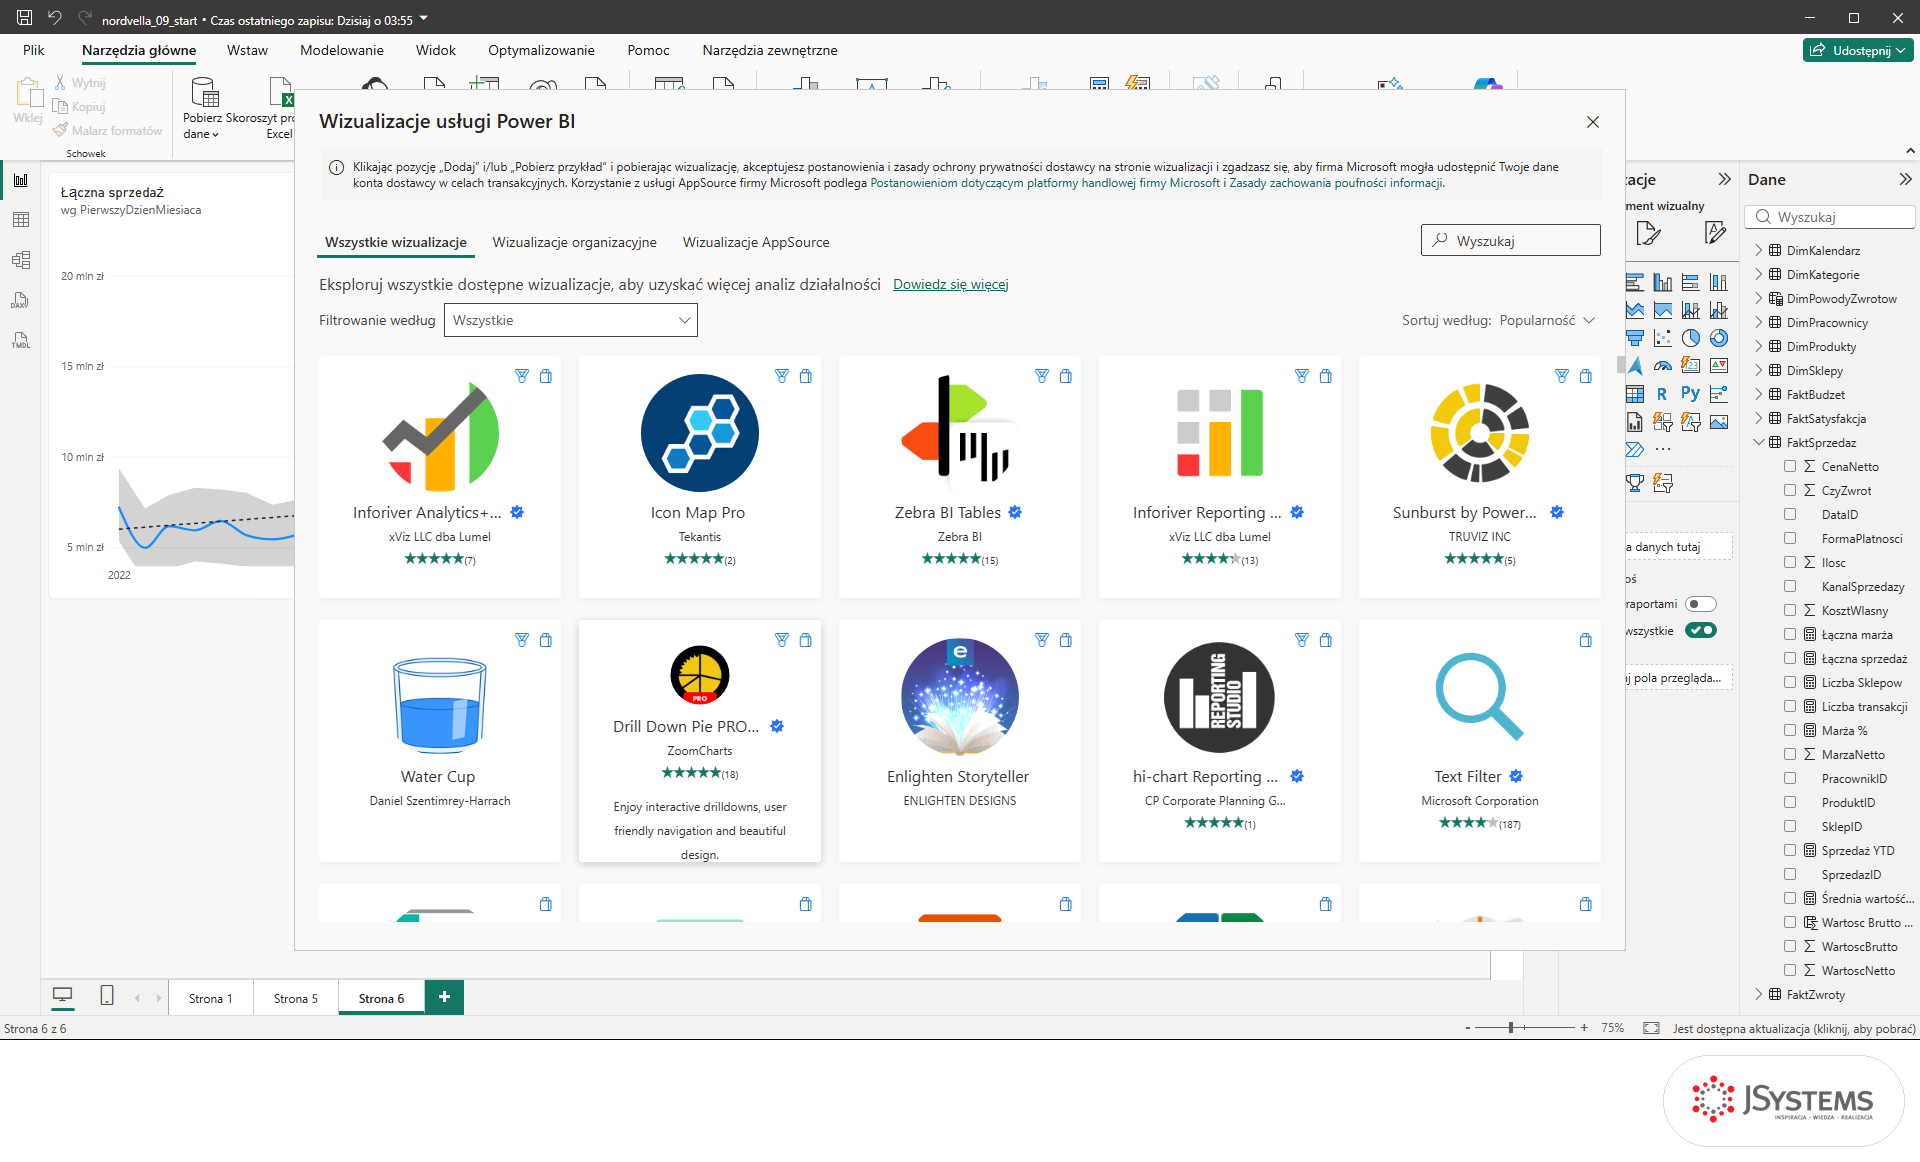Open Model view icon in left sidebar

[x=21, y=260]
